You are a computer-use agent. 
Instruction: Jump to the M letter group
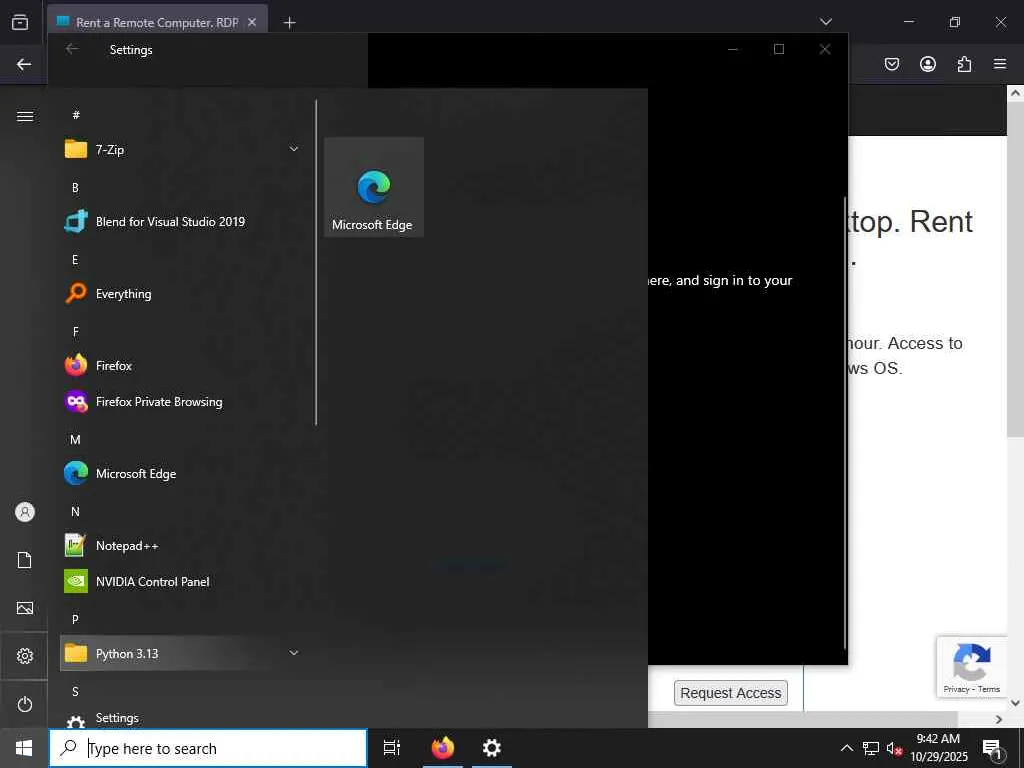click(75, 440)
